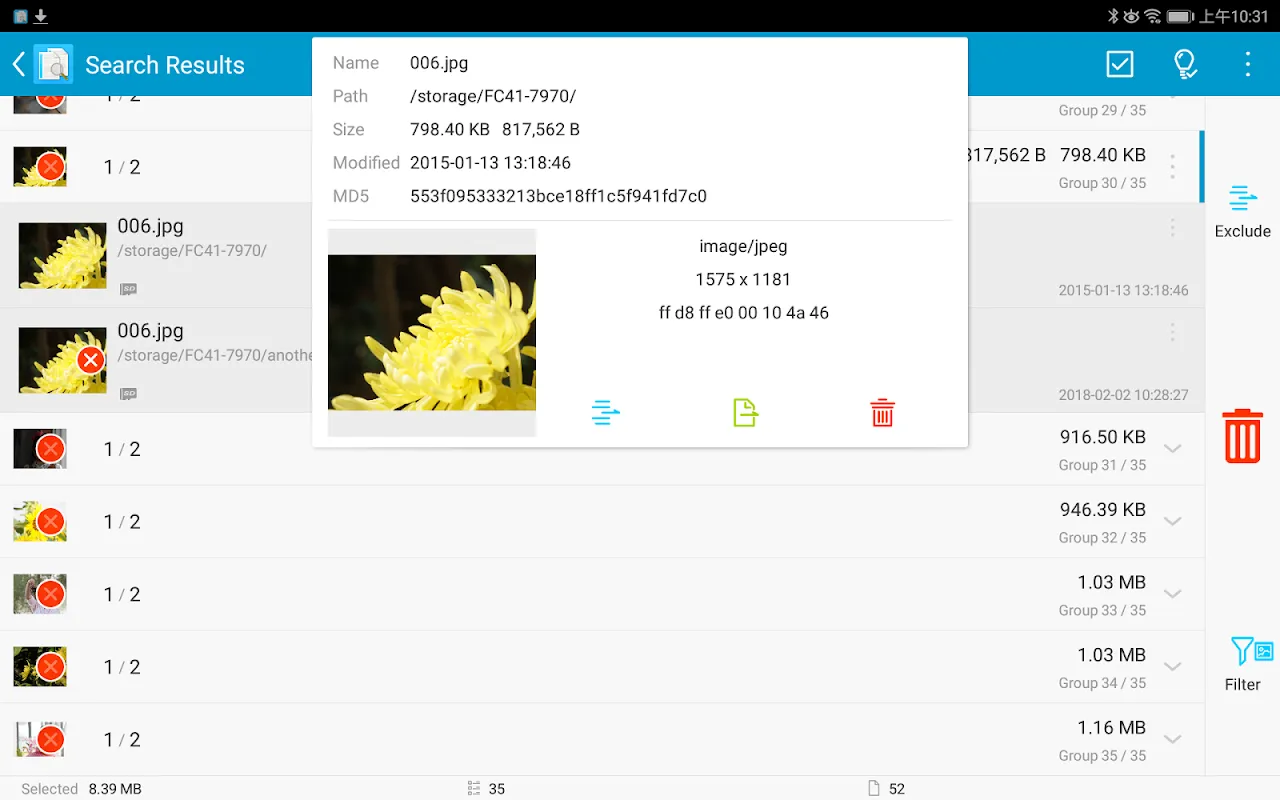
Task: Tap the blue exclude icon in details popup
Action: click(605, 412)
